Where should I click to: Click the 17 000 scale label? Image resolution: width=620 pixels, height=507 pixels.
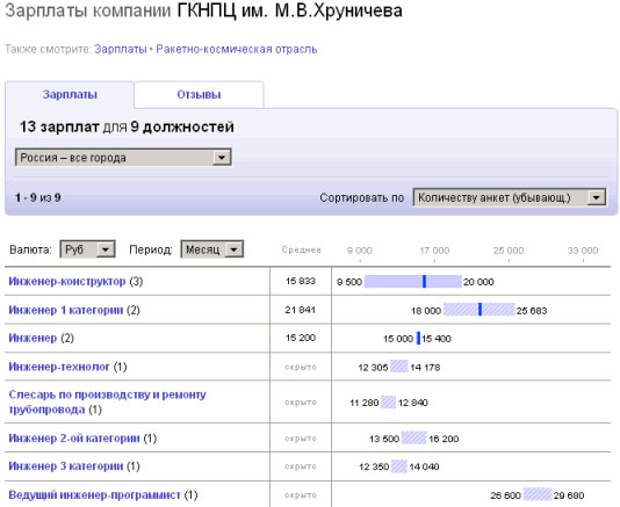(435, 250)
